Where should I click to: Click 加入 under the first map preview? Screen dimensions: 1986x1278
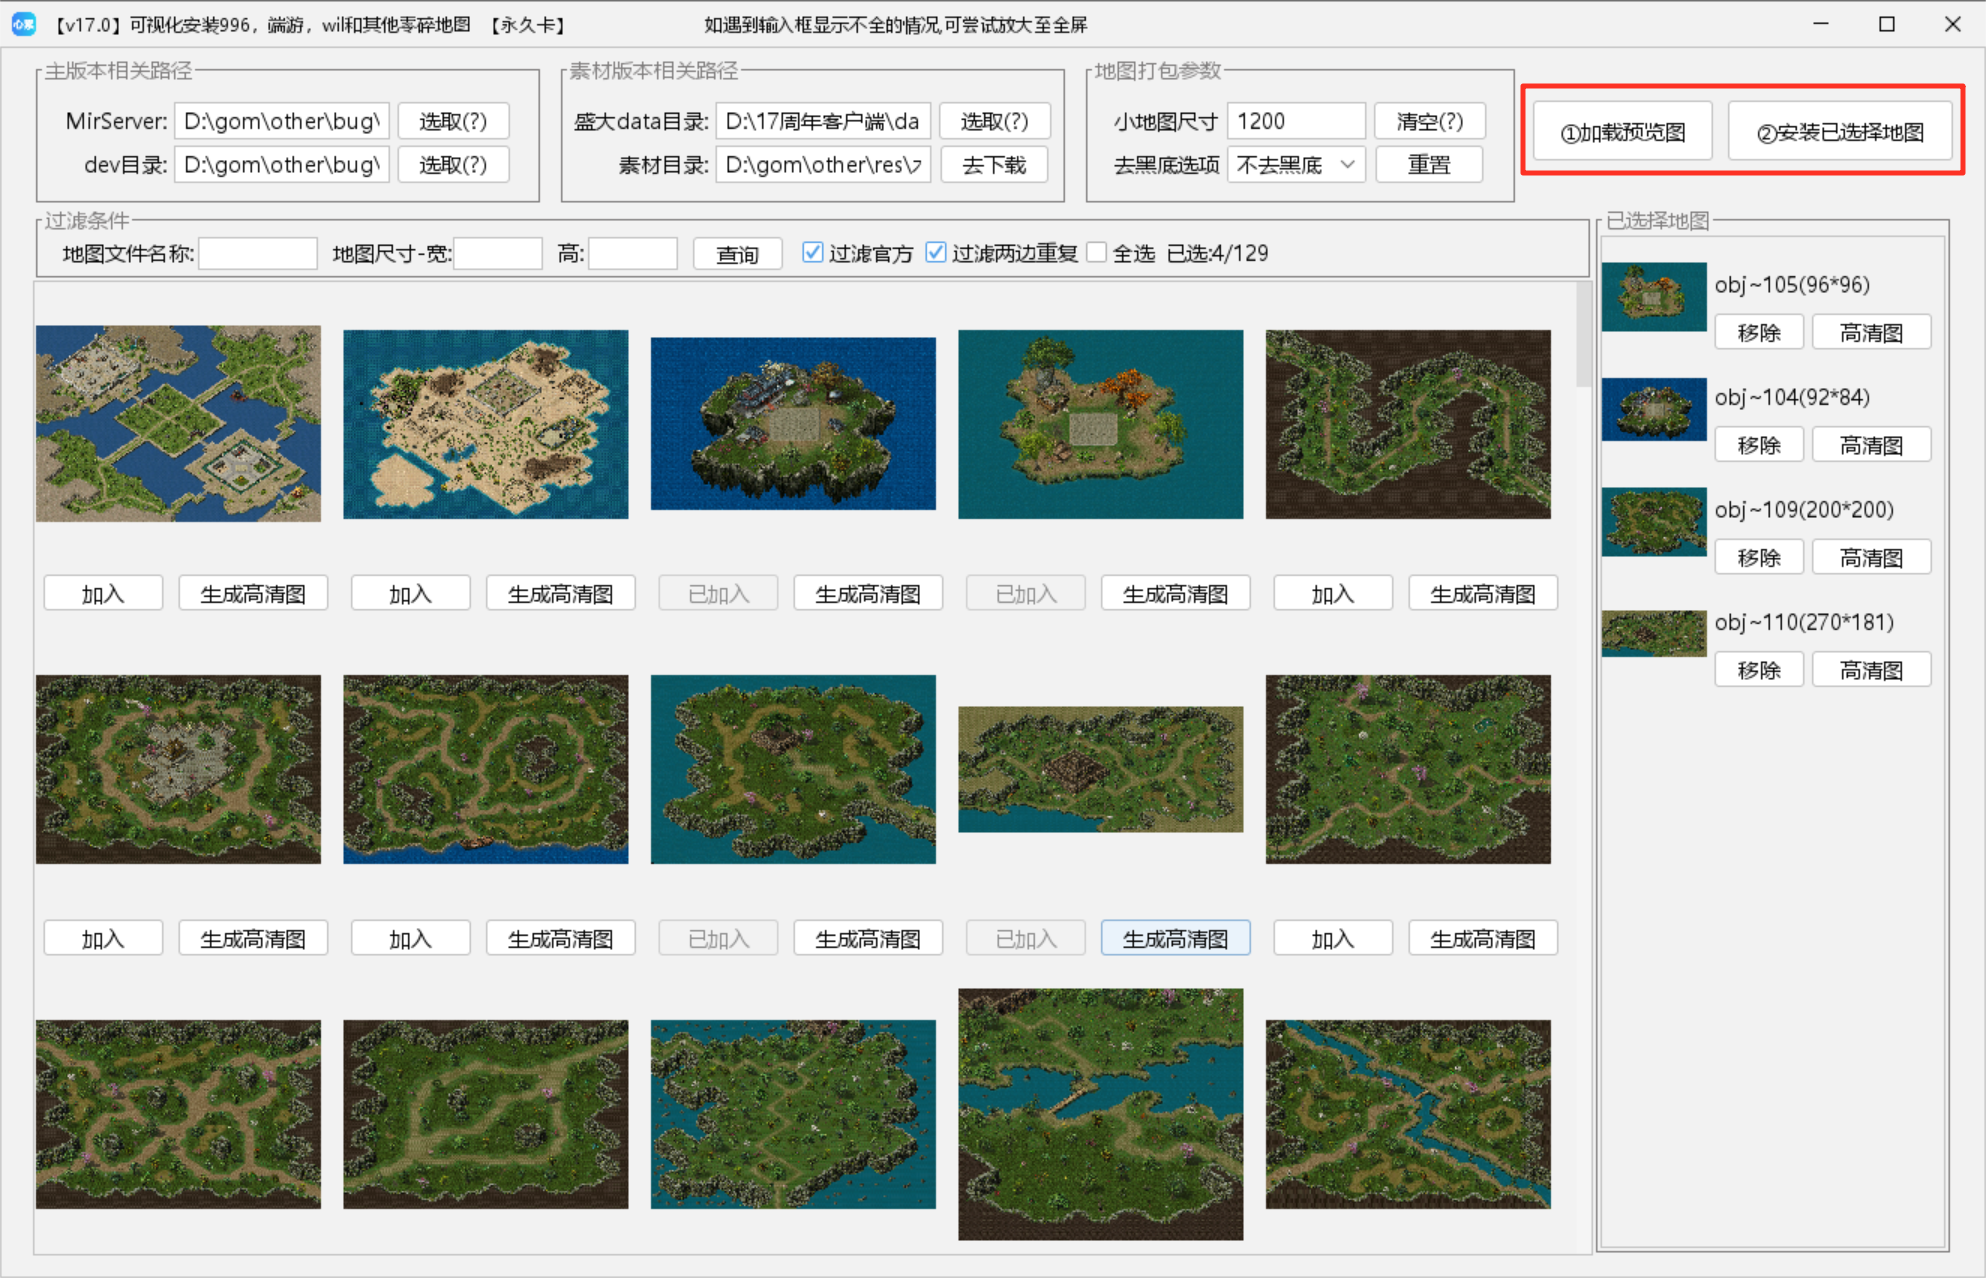103,594
